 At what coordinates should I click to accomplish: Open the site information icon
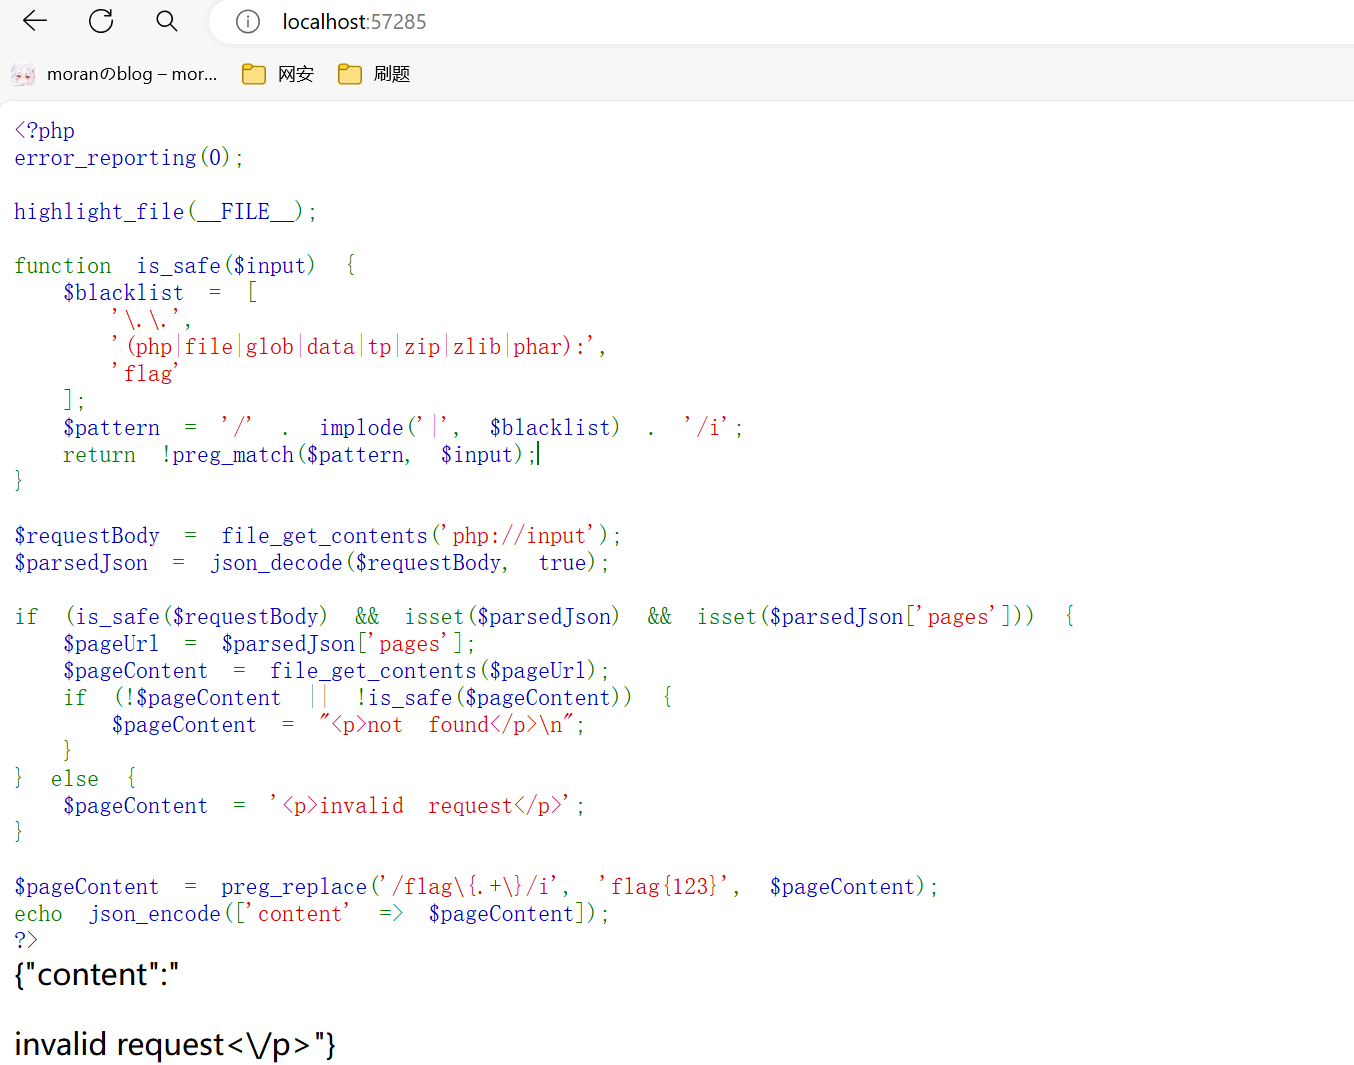click(x=248, y=22)
